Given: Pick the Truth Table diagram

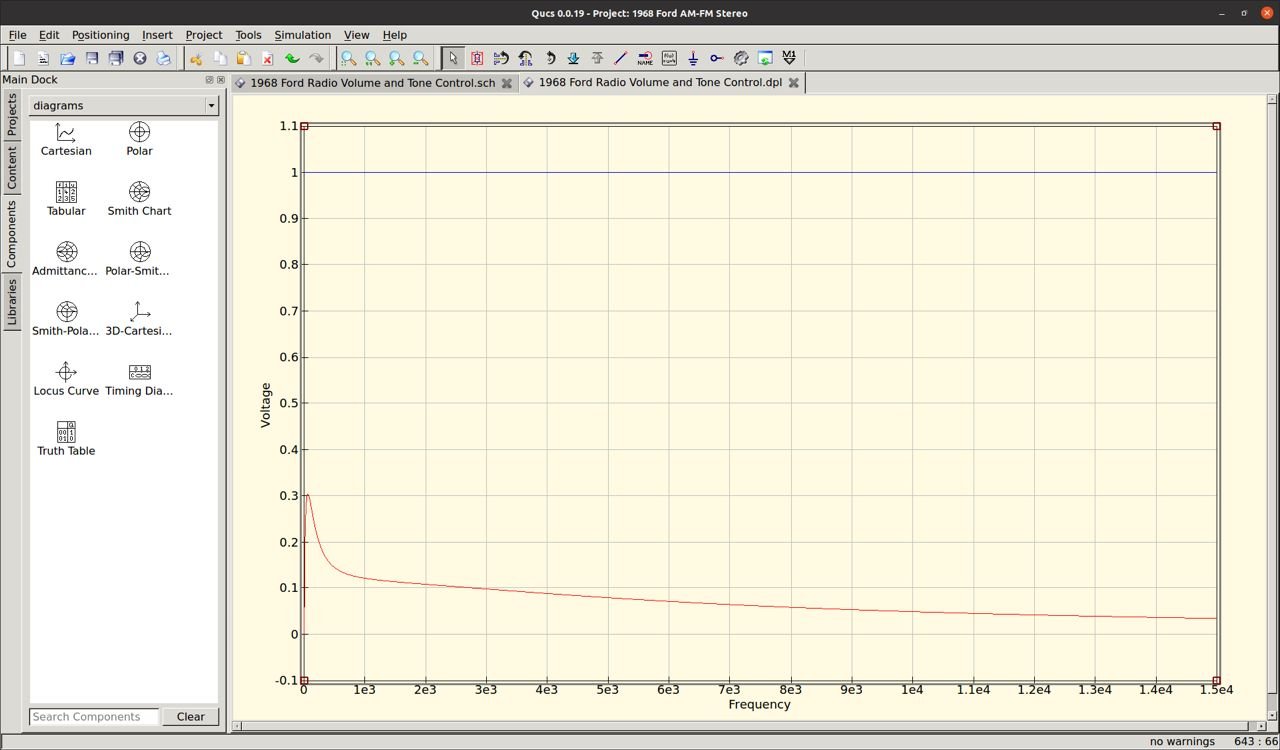Looking at the screenshot, I should click(x=66, y=439).
